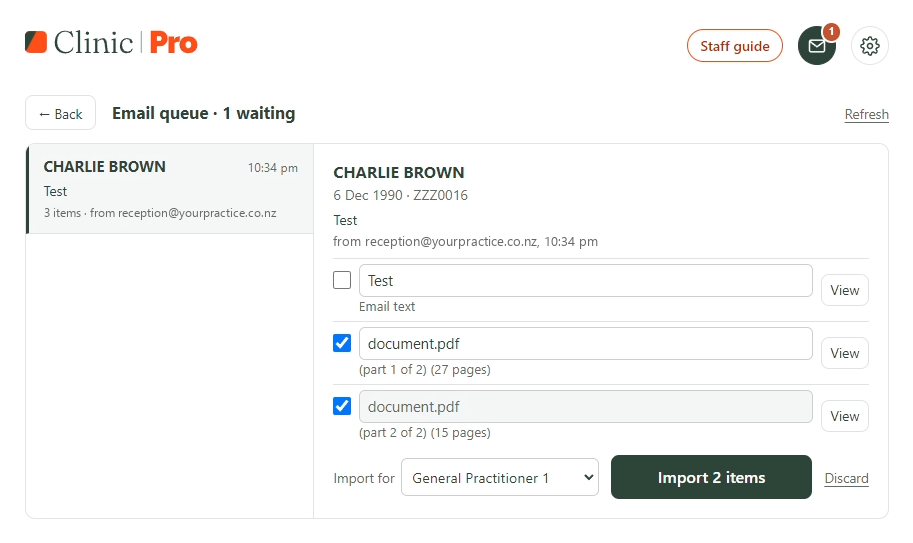Open the email inbox mail icon
Viewport: 913px width, 543px height.
click(817, 46)
